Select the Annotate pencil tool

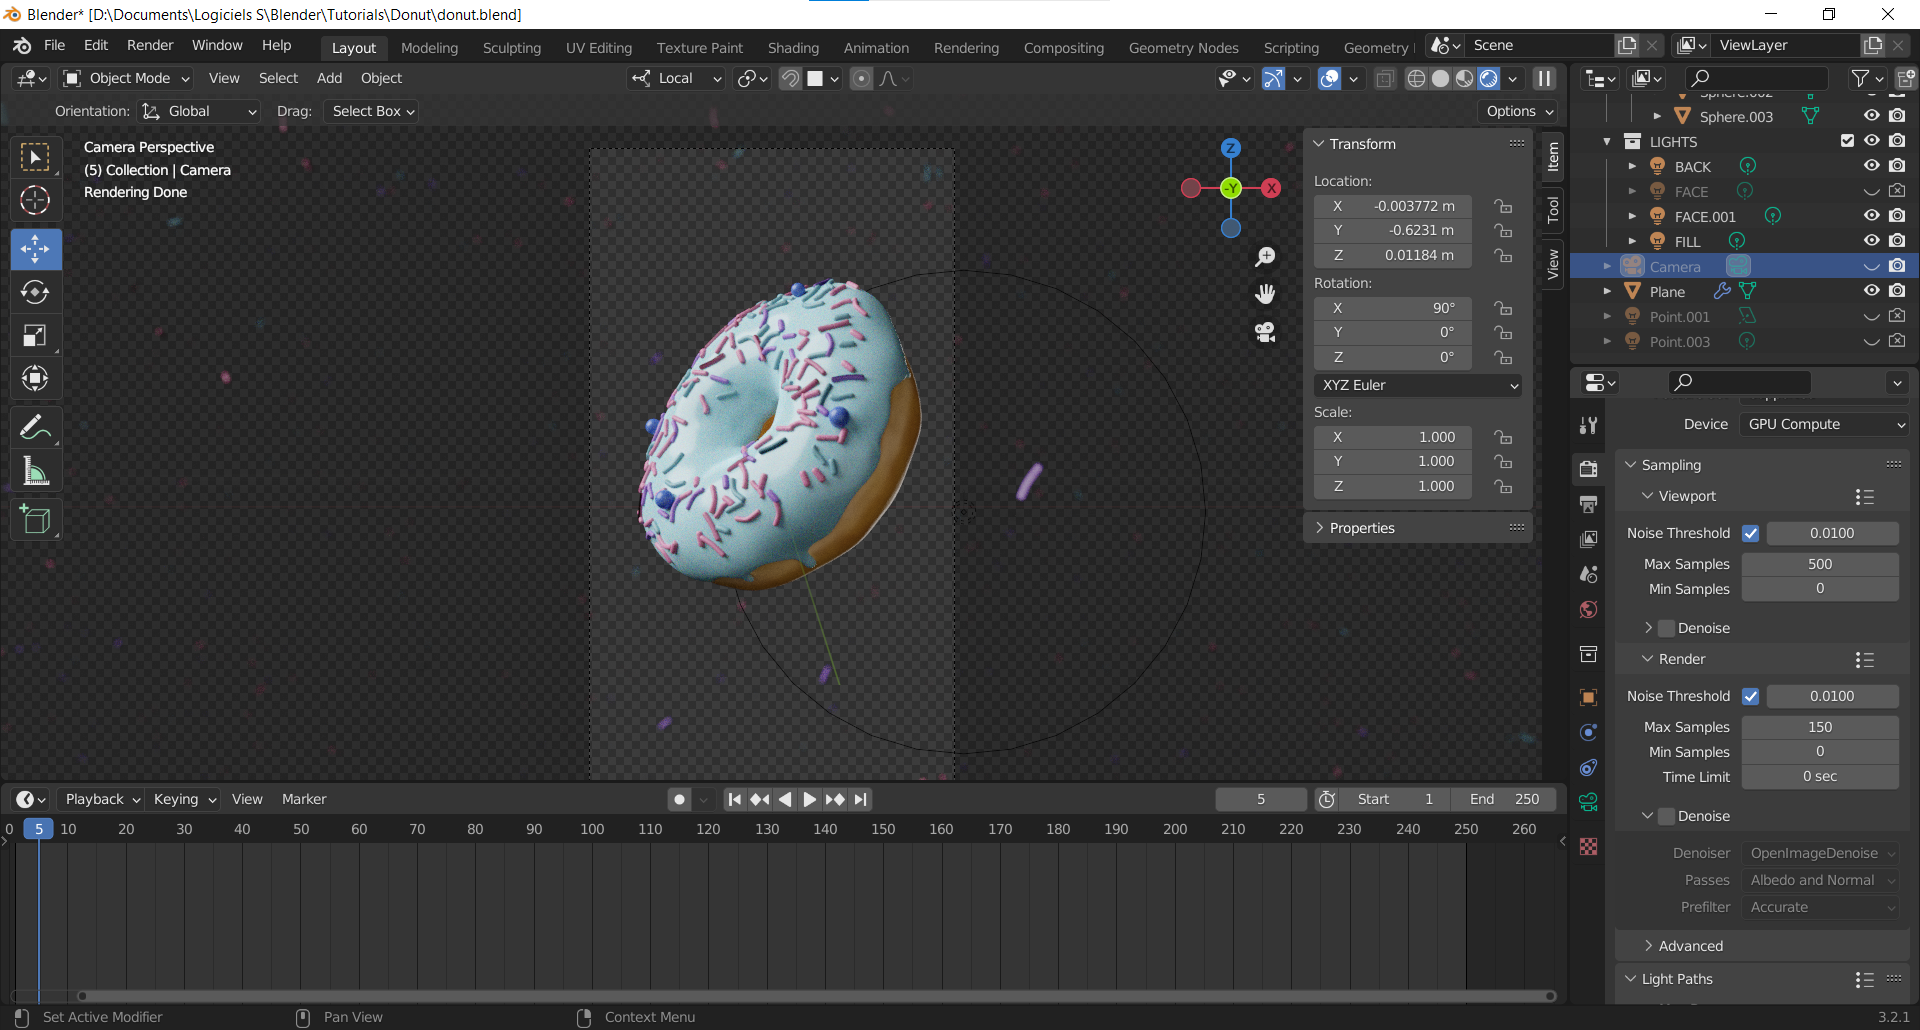(x=36, y=428)
